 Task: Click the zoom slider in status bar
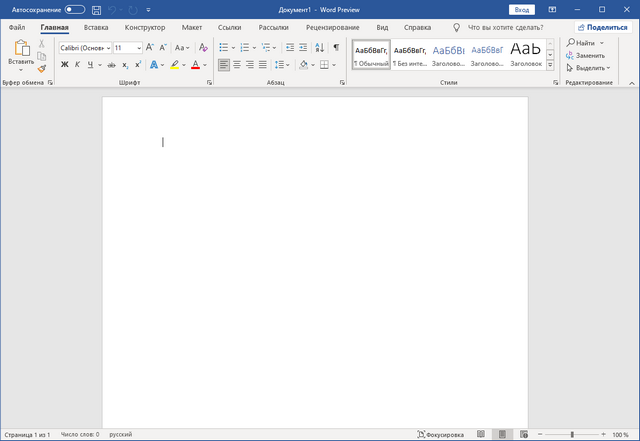572,435
